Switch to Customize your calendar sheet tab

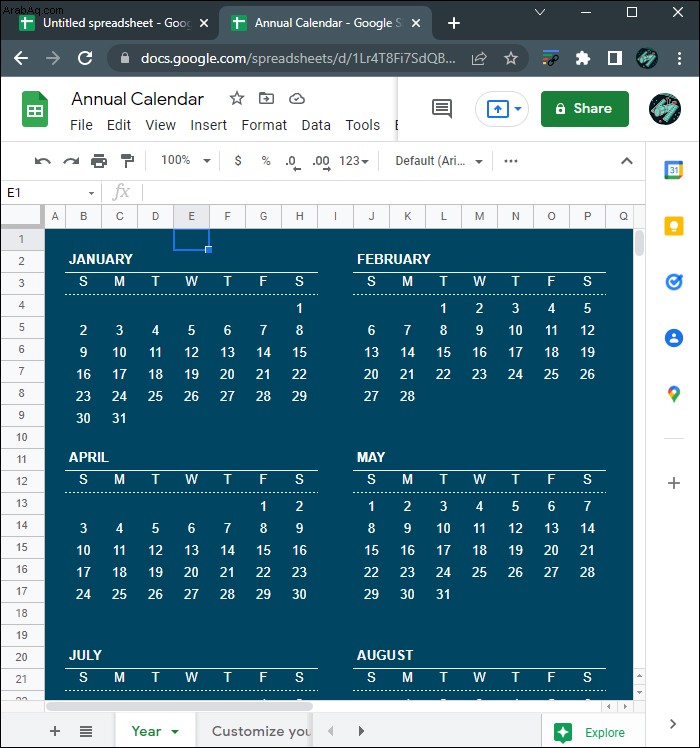(x=261, y=731)
